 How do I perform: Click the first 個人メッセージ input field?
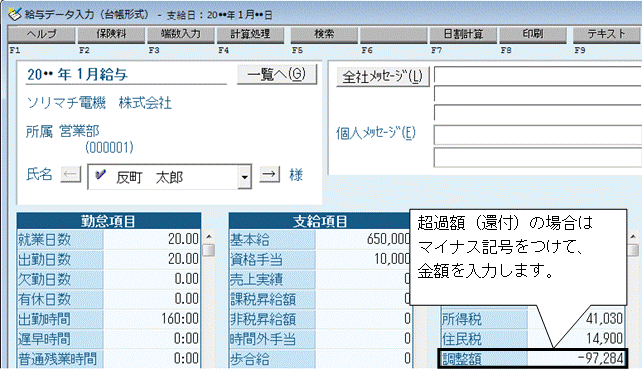click(538, 135)
